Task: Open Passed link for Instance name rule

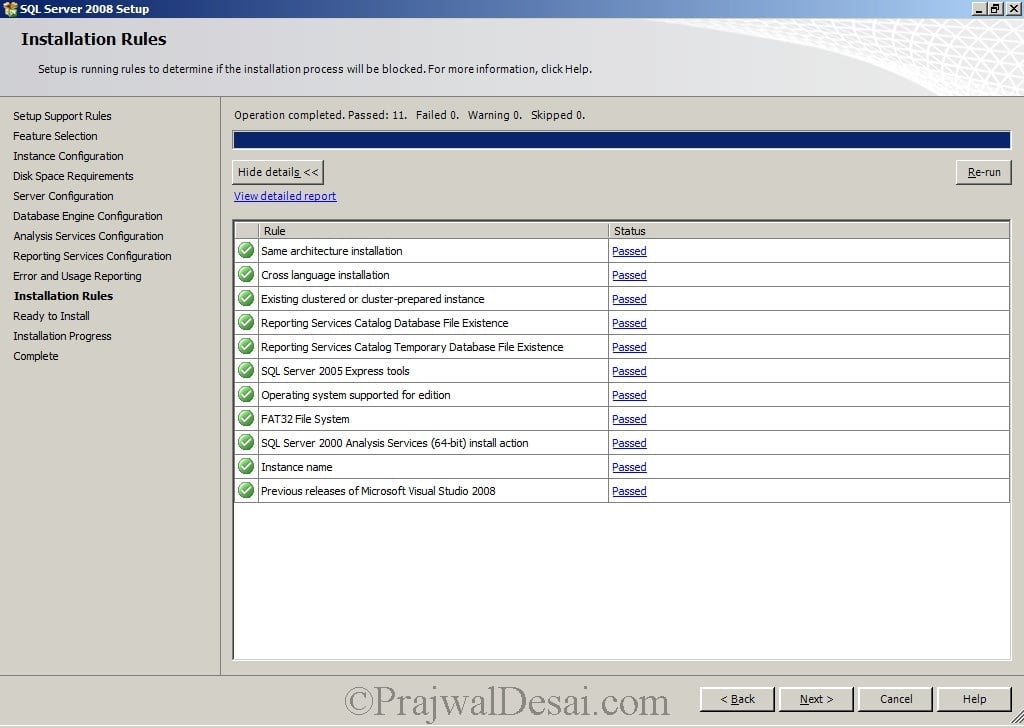Action: pyautogui.click(x=629, y=467)
